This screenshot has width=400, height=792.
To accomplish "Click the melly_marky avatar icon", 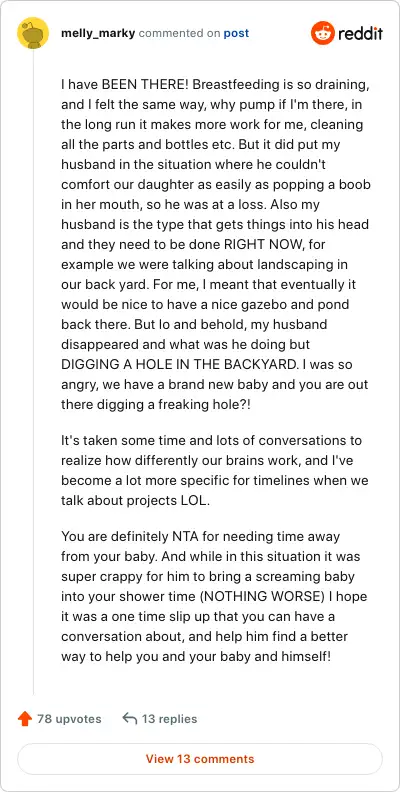I will (33, 33).
